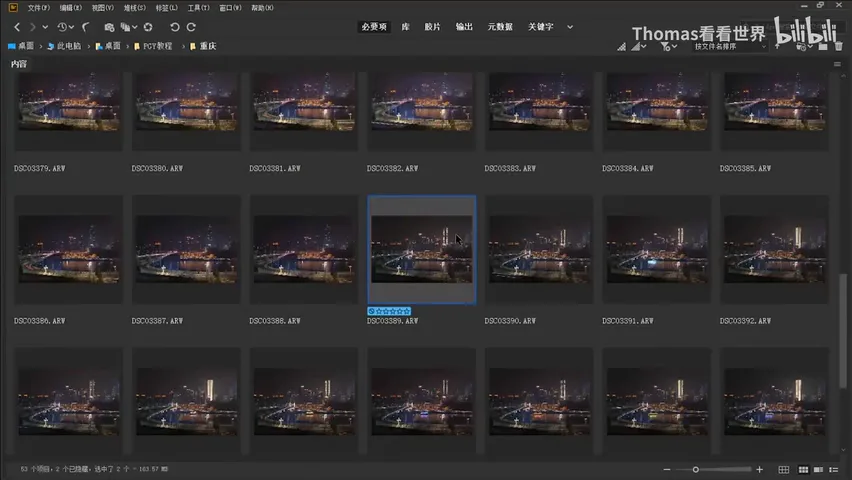Image resolution: width=852 pixels, height=480 pixels.
Task: Click the Bridge application logo icon
Action: [x=13, y=8]
